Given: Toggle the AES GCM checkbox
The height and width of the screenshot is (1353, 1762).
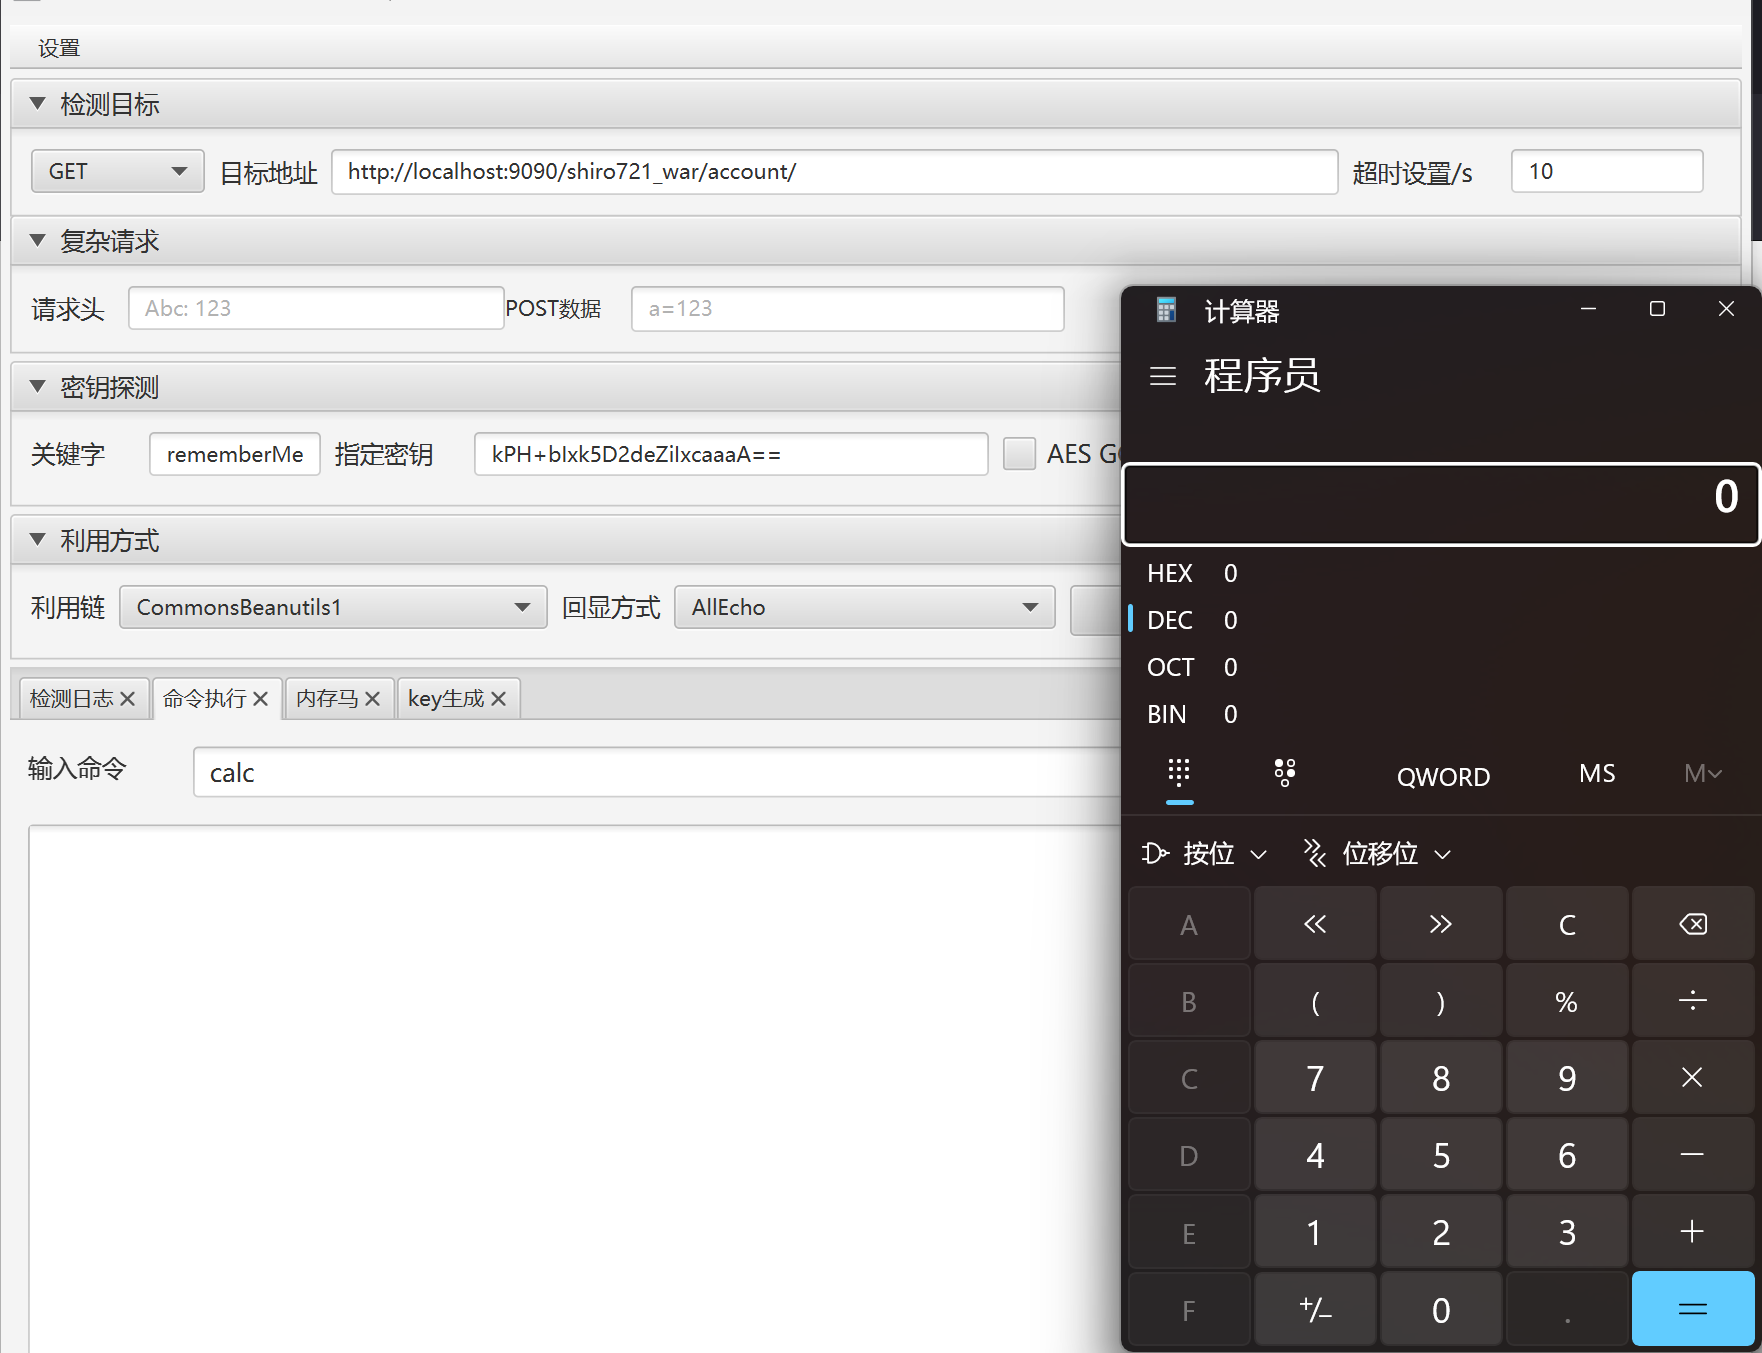Looking at the screenshot, I should pos(1019,454).
